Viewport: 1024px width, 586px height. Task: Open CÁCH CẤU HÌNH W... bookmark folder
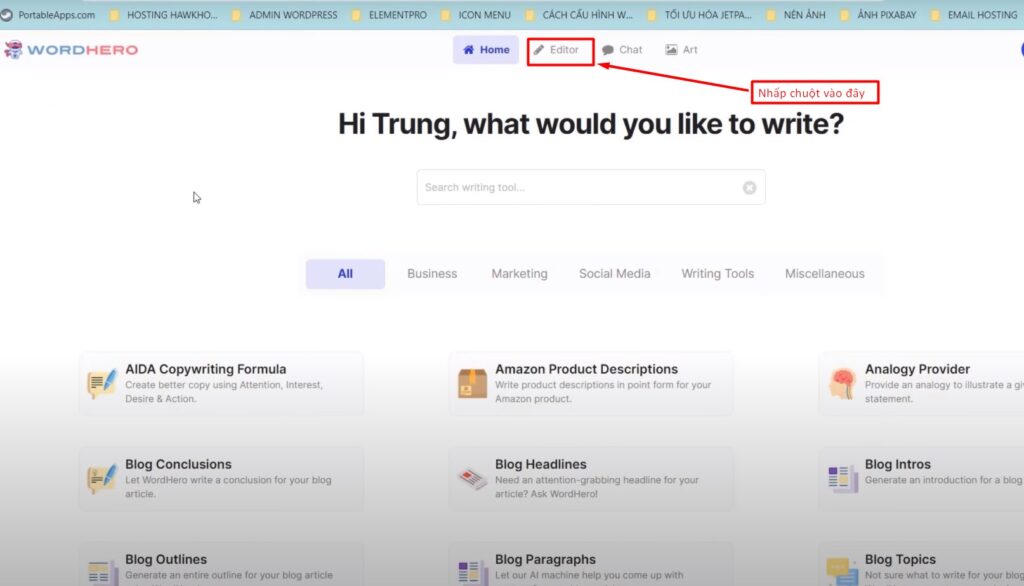(x=579, y=14)
